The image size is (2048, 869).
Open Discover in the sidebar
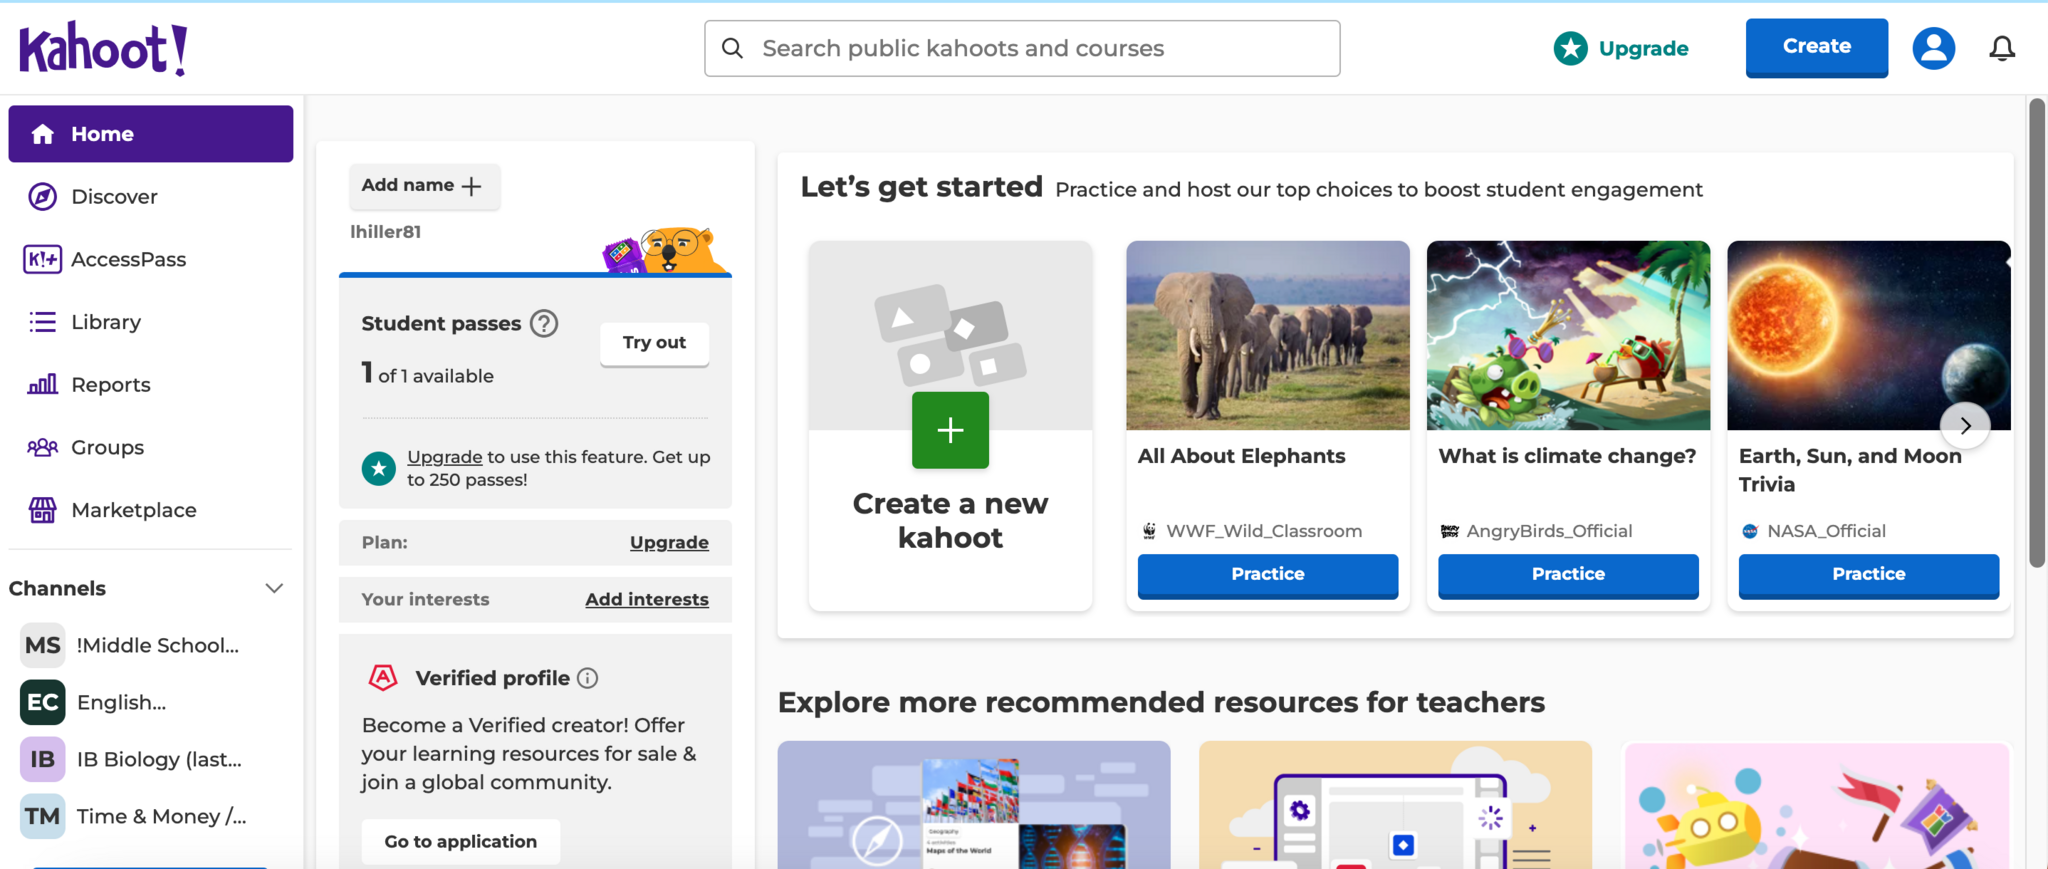point(114,197)
